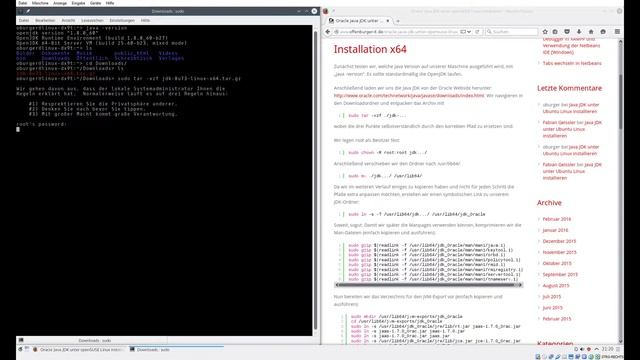Open Februar 2016 archive

557,219
